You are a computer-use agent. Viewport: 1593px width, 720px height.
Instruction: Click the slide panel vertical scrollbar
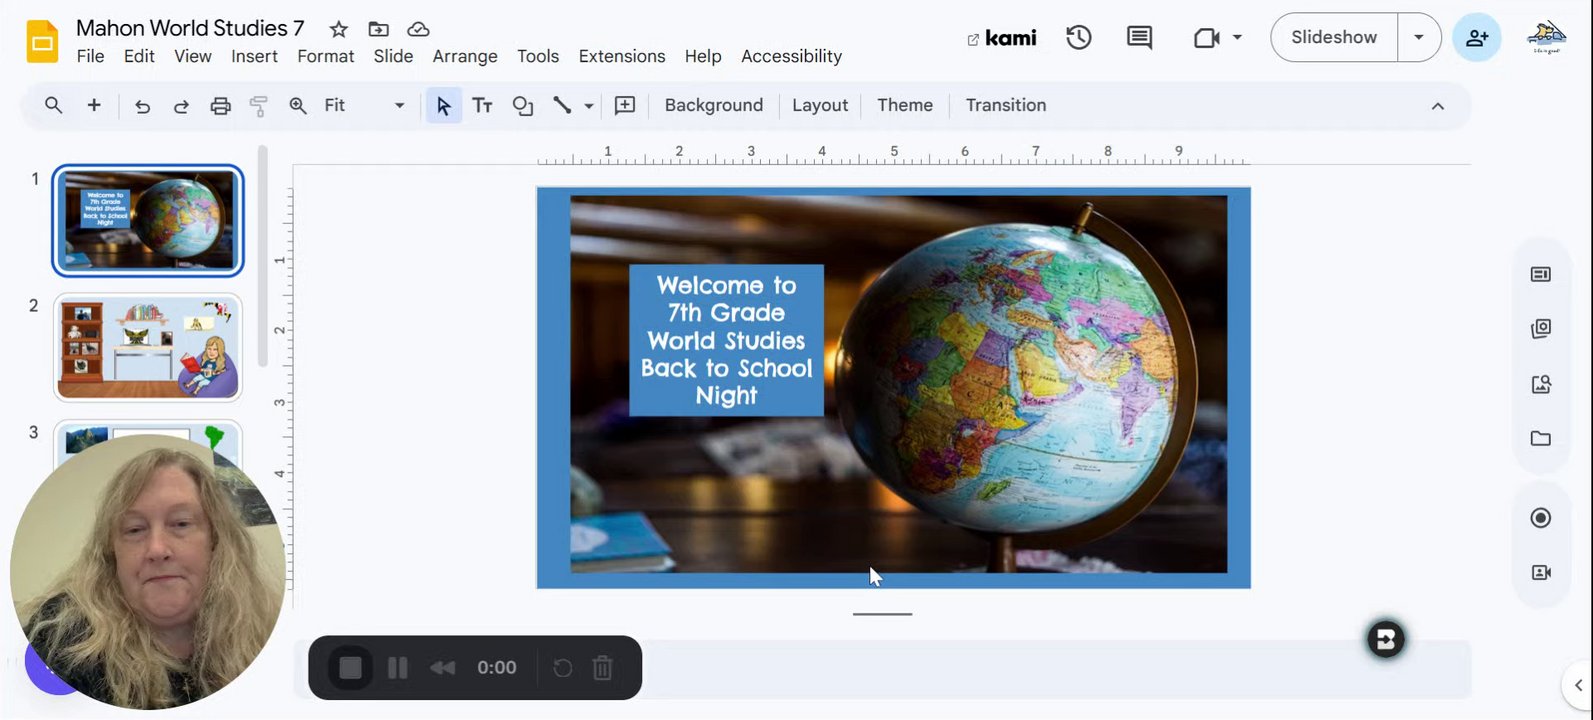tap(263, 255)
